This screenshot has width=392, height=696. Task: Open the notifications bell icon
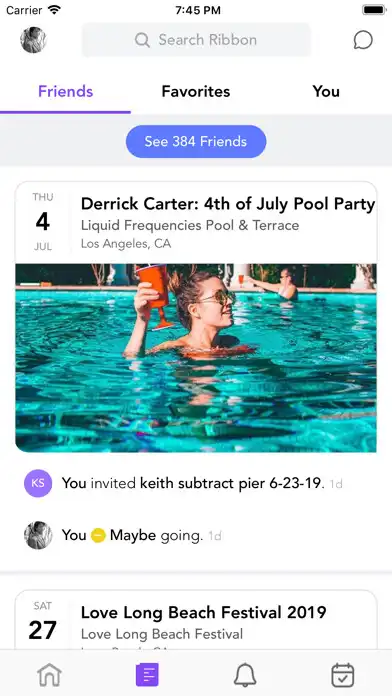pos(245,675)
